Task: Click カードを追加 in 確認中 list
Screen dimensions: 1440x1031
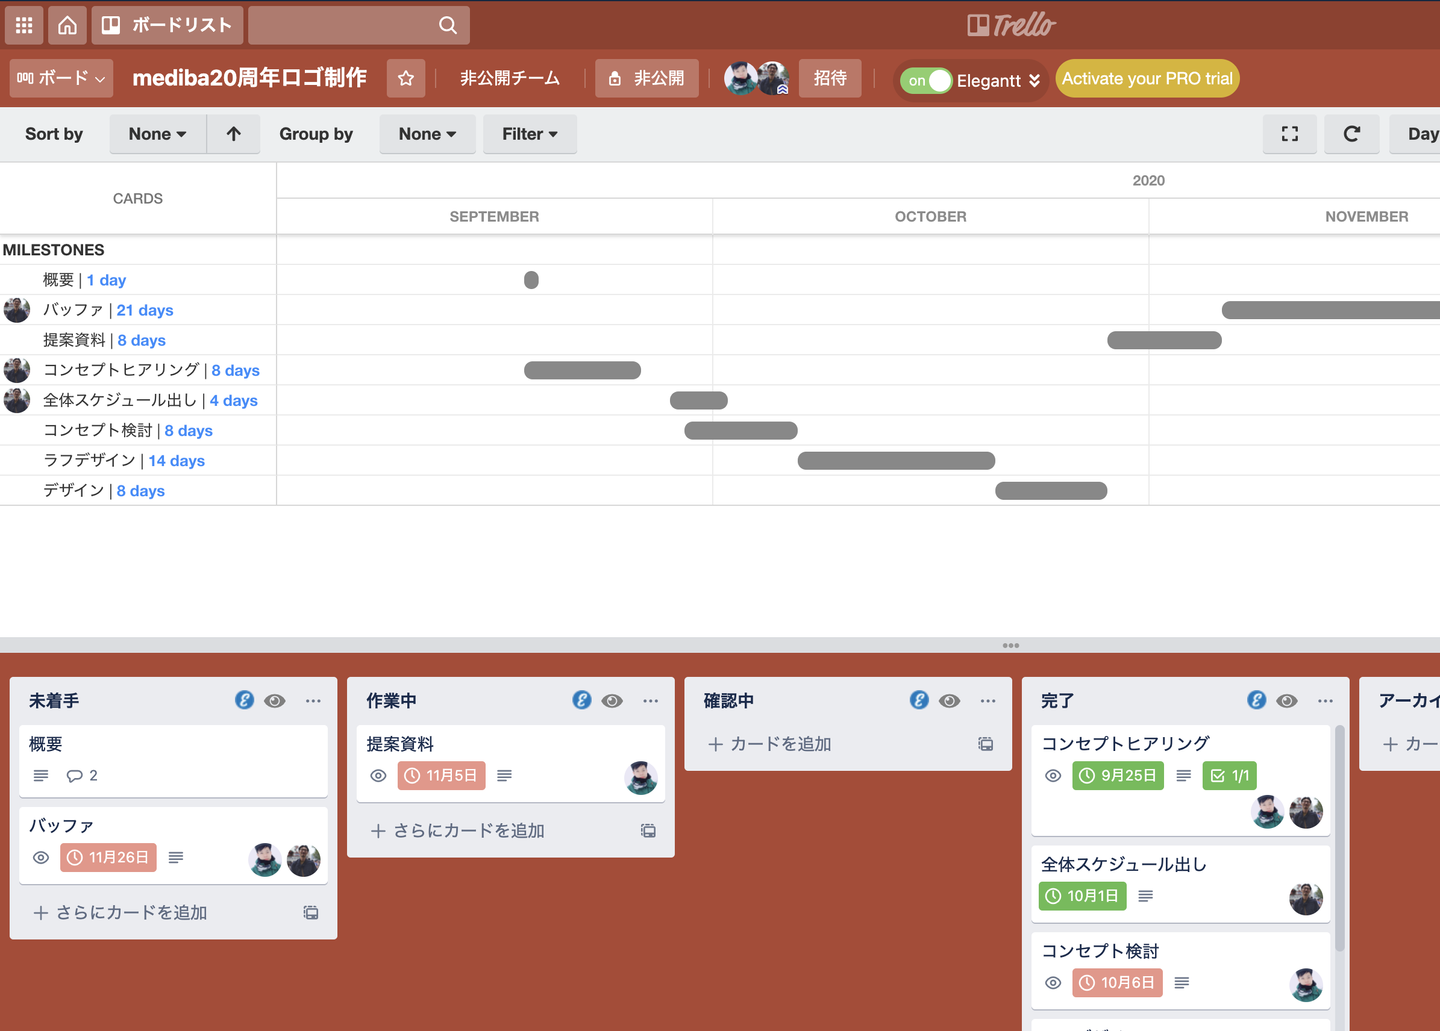Action: (770, 744)
